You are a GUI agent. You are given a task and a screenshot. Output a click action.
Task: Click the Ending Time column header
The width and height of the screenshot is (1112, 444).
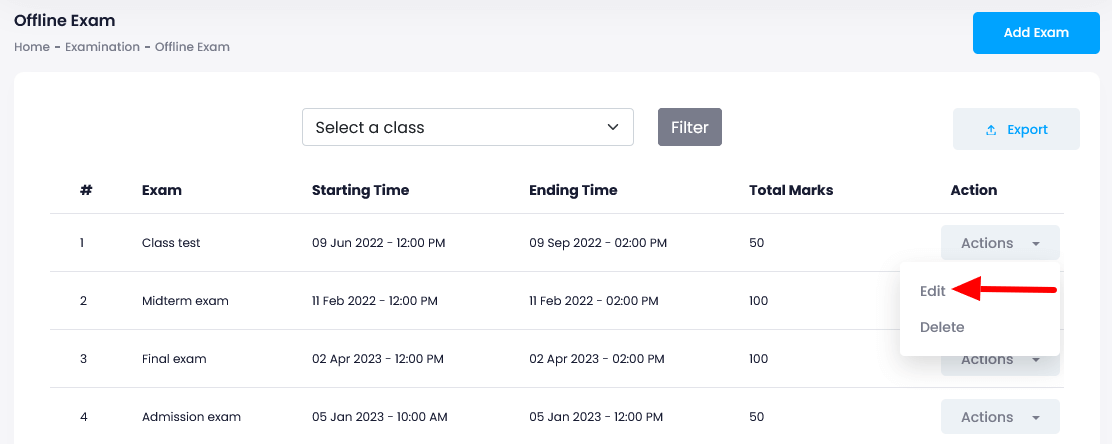(573, 190)
